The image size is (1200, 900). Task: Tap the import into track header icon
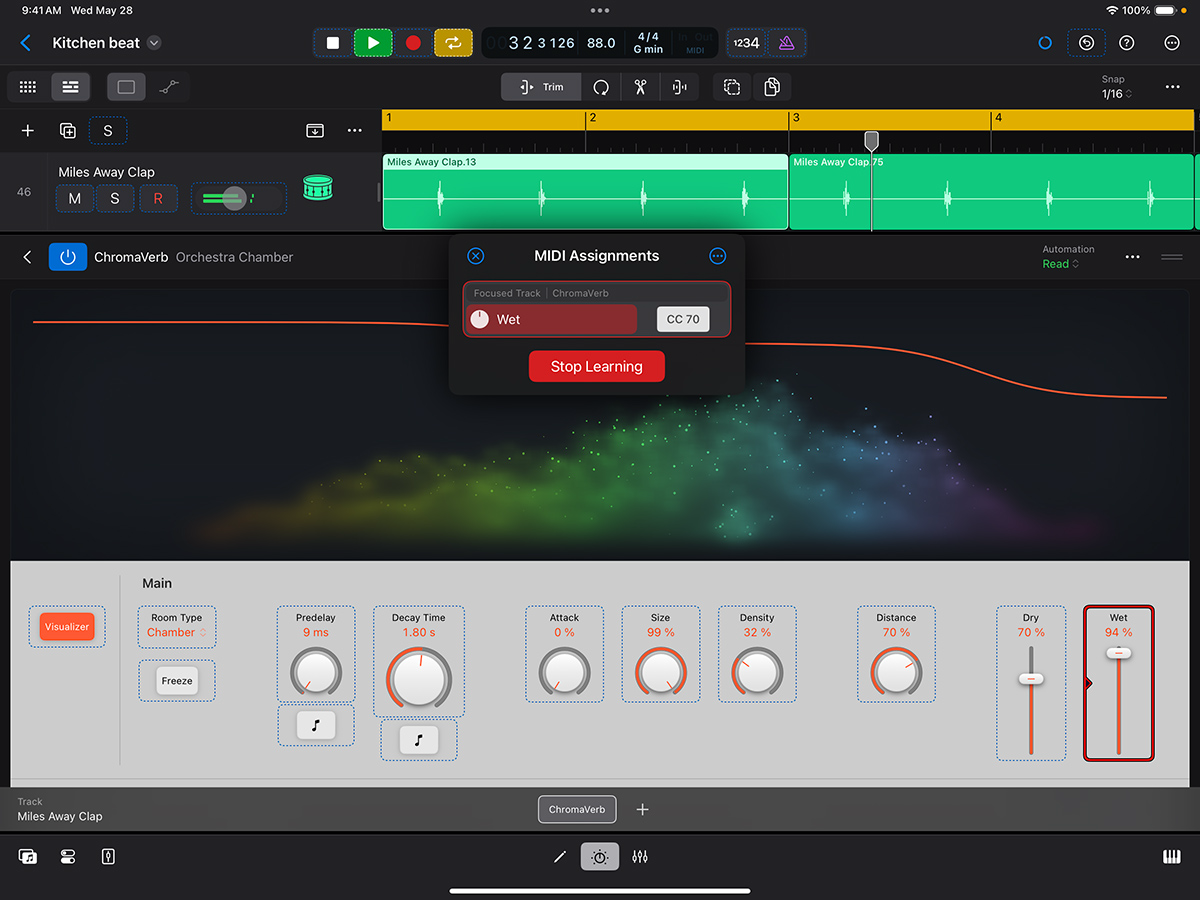[315, 131]
